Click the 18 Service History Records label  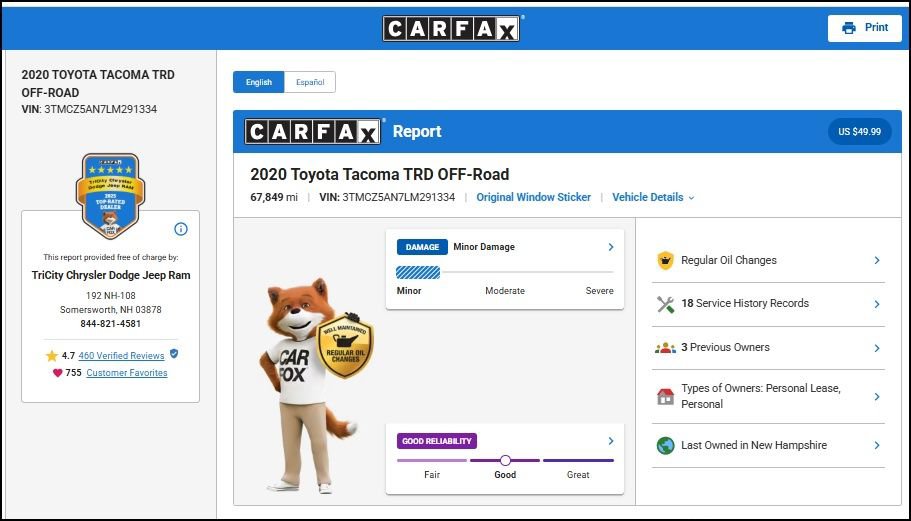coord(745,303)
